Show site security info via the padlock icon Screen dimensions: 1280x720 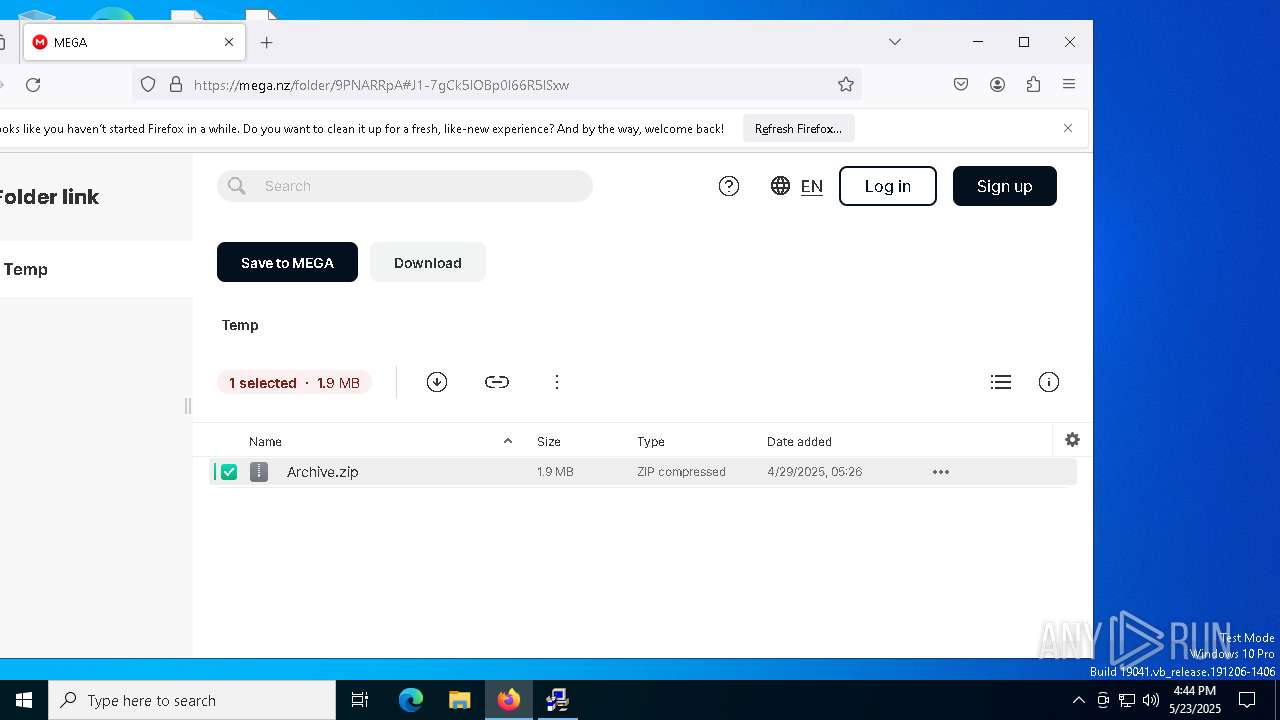point(176,85)
